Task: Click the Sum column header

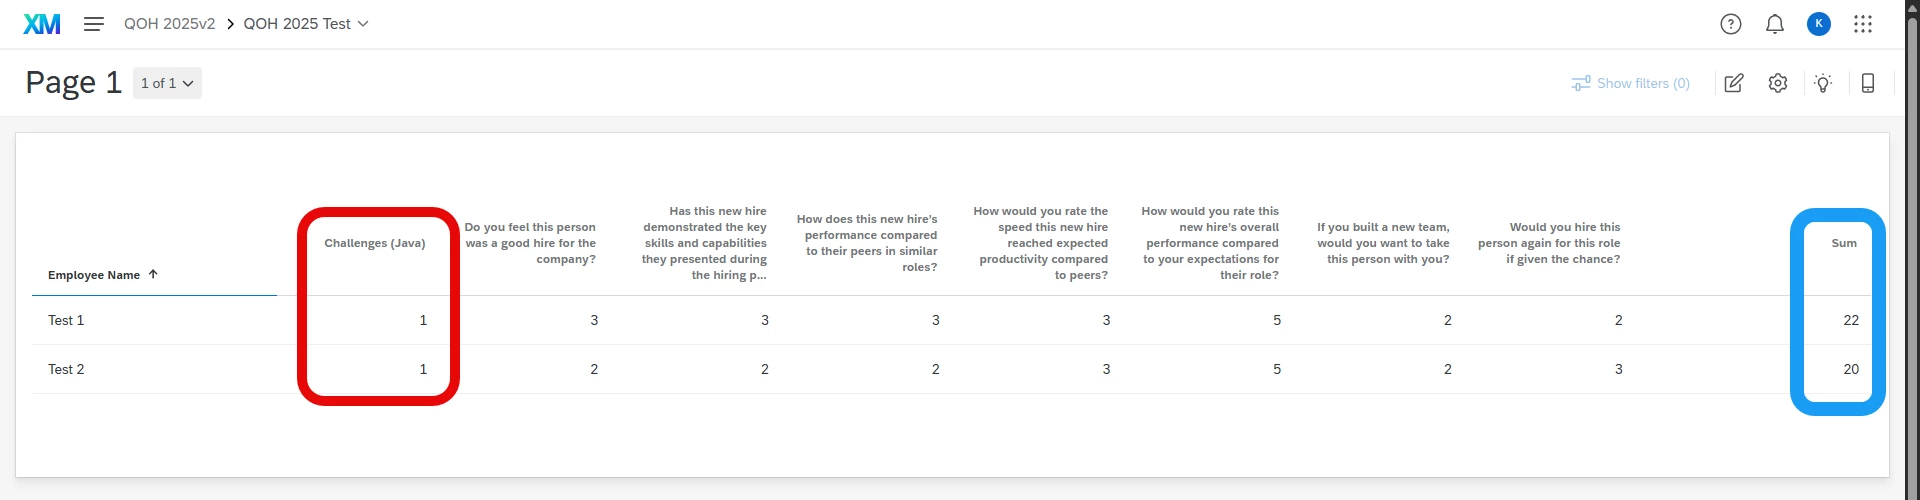Action: pyautogui.click(x=1844, y=243)
